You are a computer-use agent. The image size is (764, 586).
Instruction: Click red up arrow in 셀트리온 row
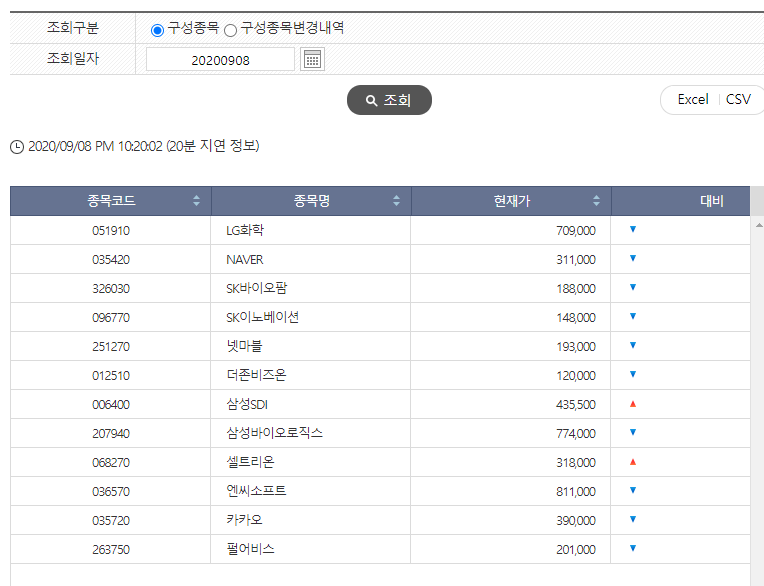[x=633, y=462]
